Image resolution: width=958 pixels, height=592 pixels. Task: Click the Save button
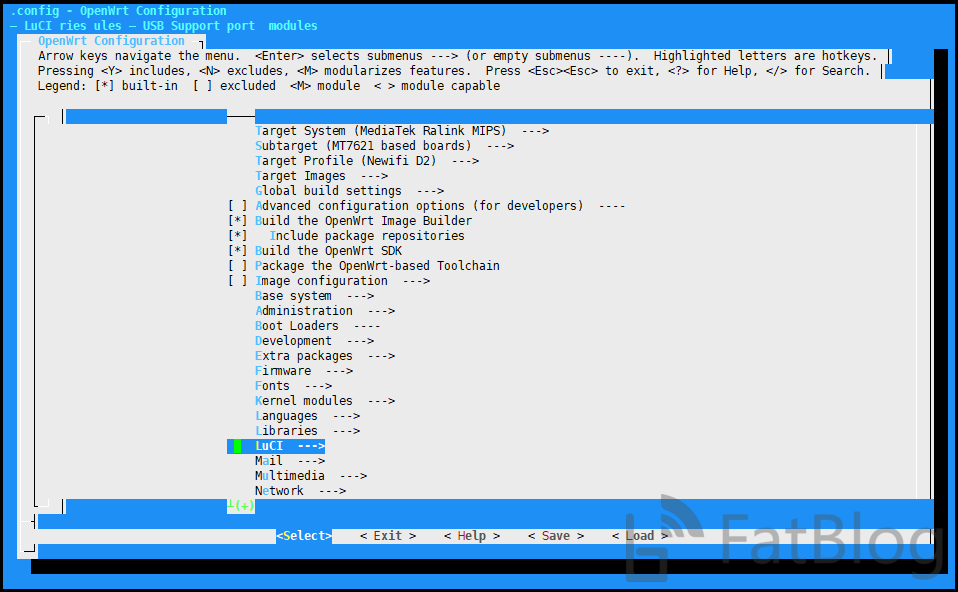(x=556, y=536)
